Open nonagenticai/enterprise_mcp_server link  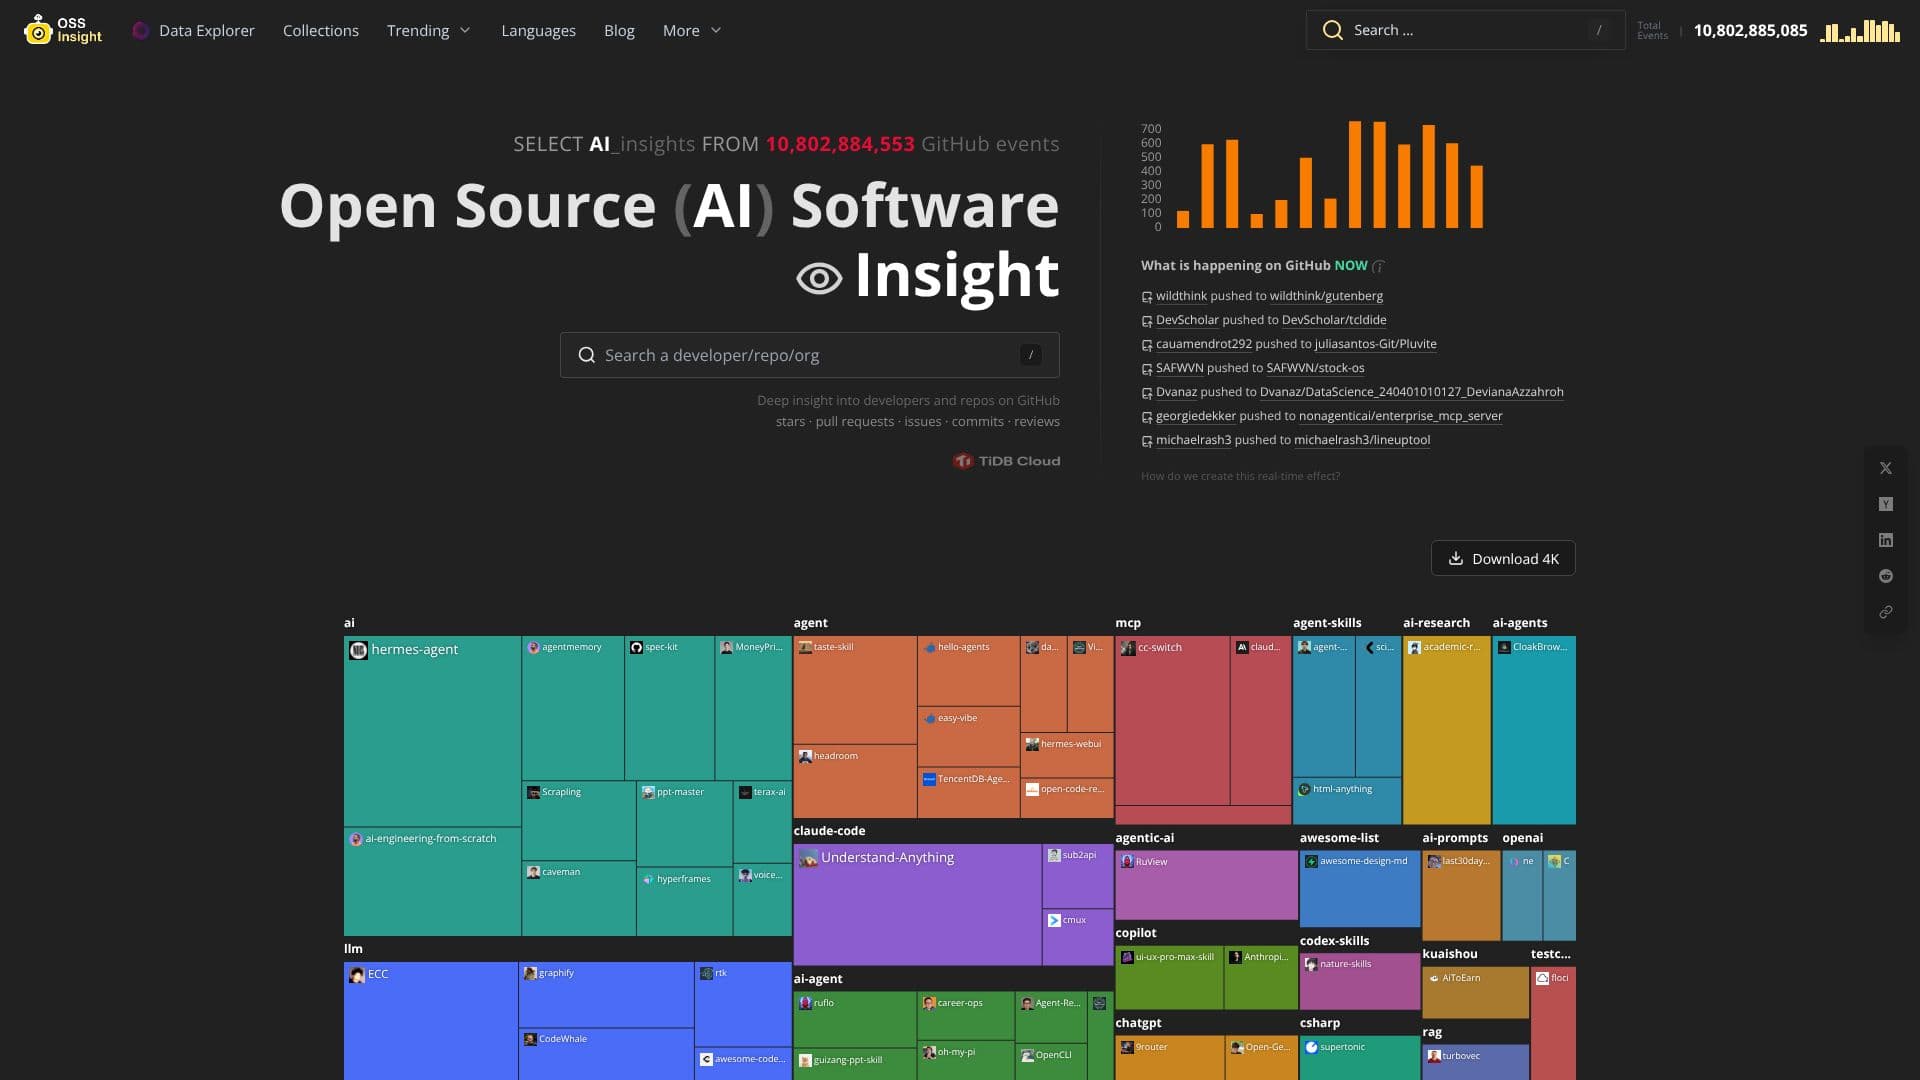point(1400,416)
